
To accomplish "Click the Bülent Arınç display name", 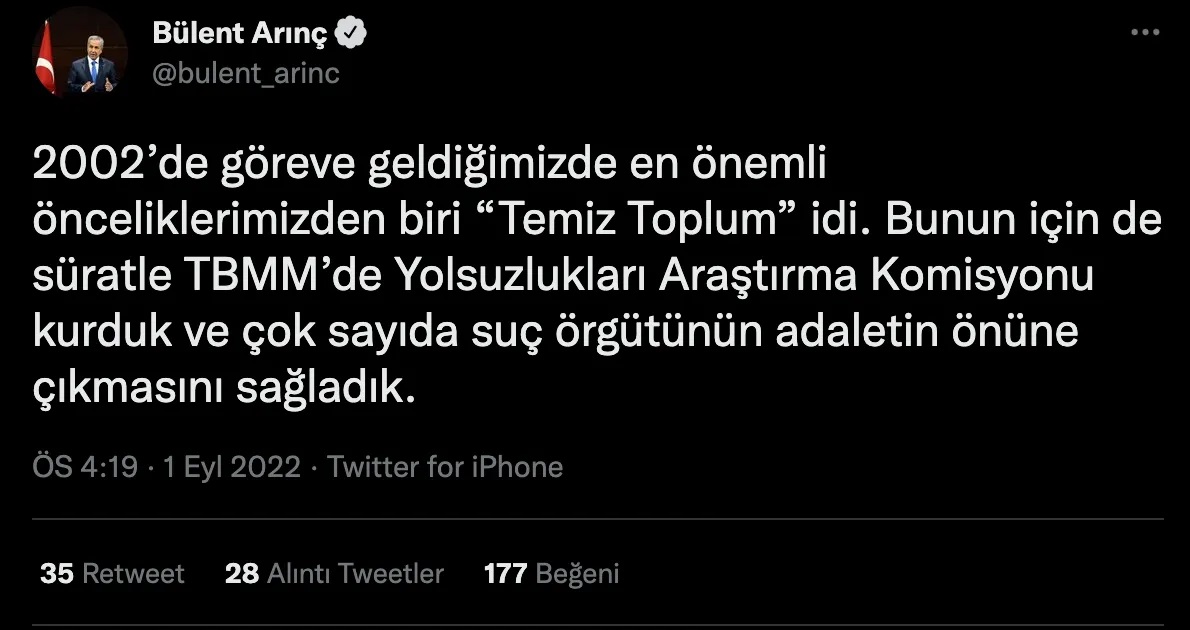I will point(240,33).
